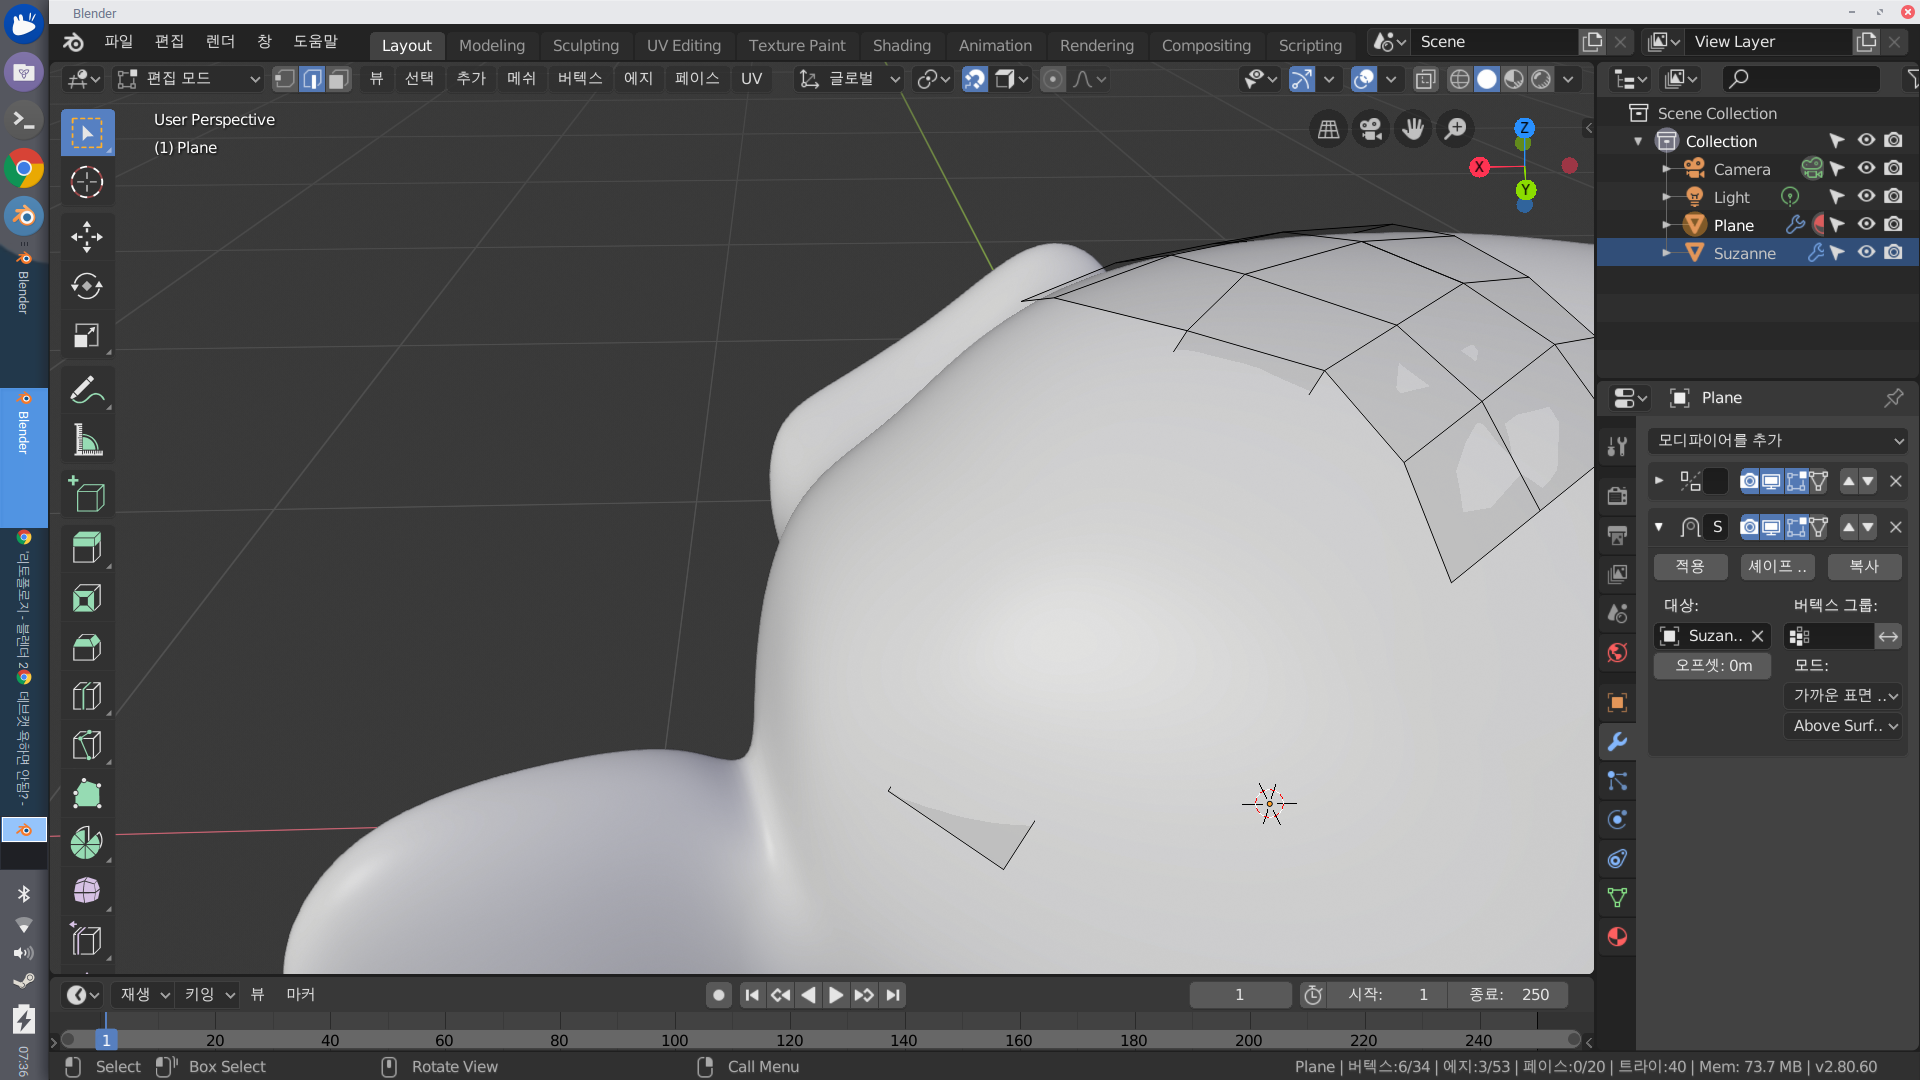Viewport: 1920px width, 1080px height.
Task: Click the viewport zoom magnifier icon
Action: (1456, 129)
